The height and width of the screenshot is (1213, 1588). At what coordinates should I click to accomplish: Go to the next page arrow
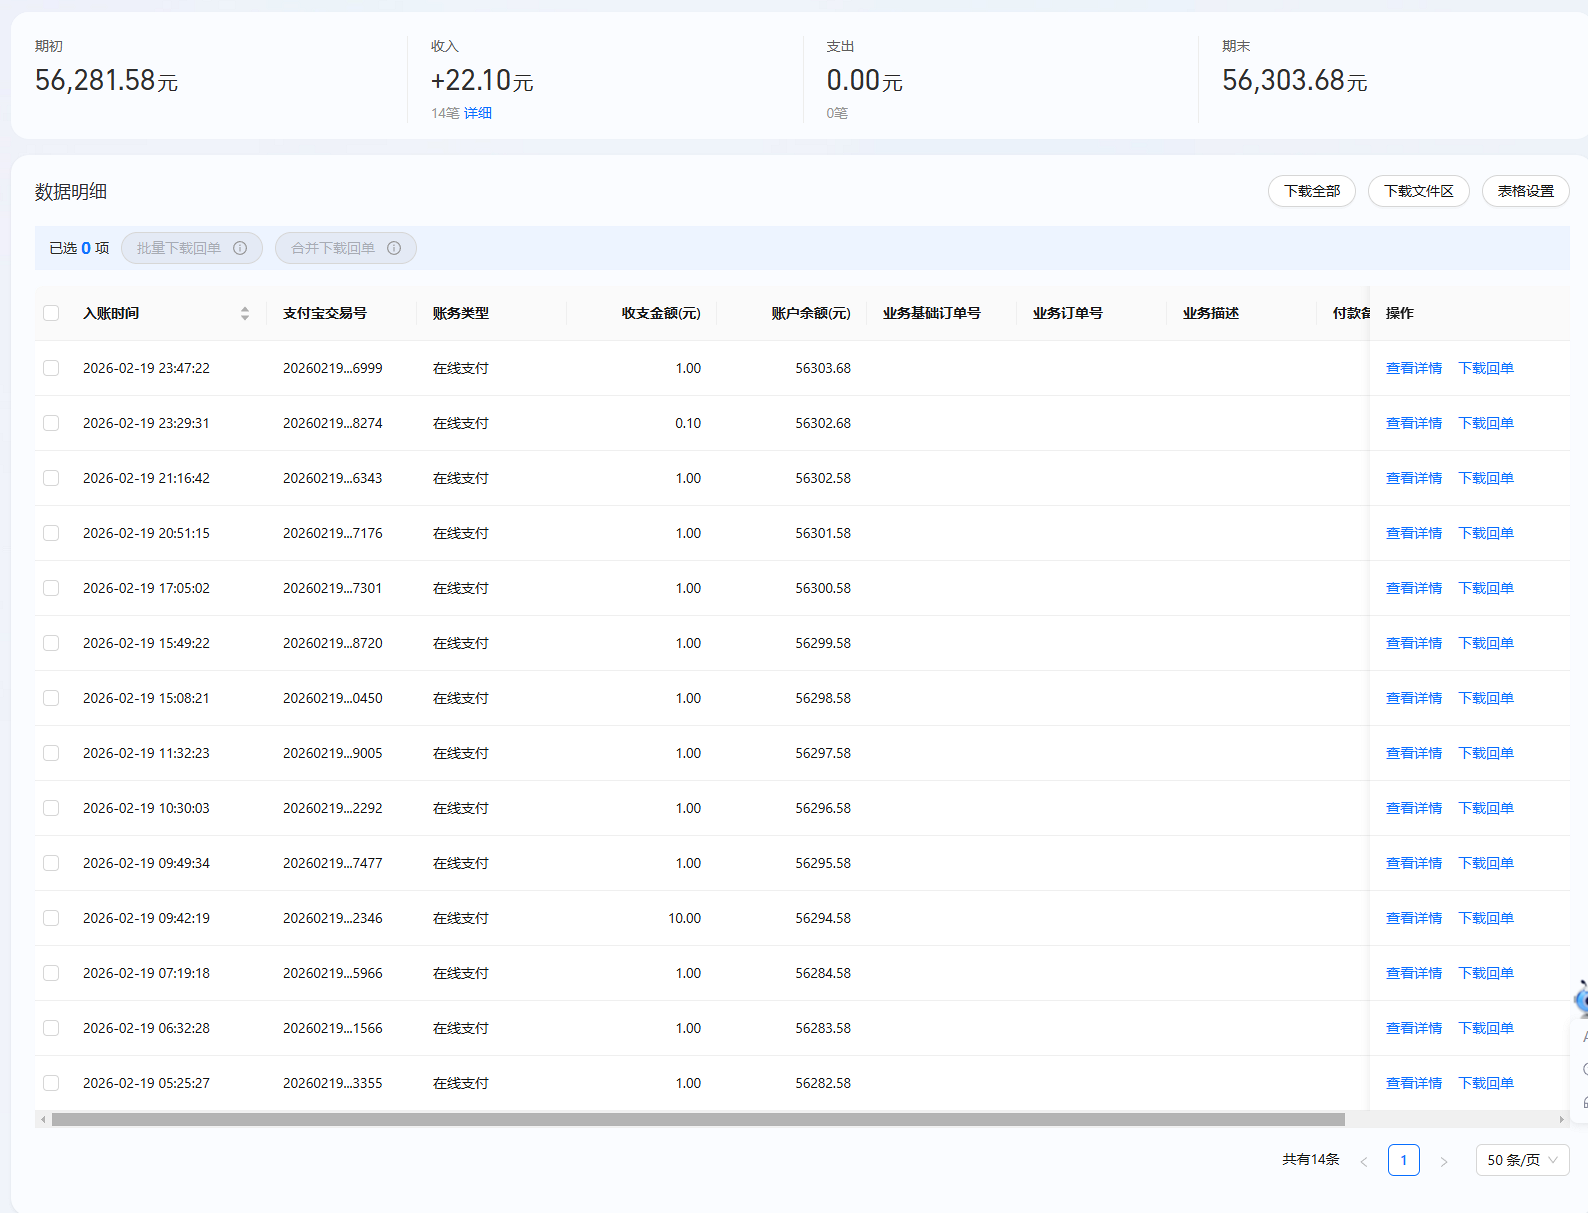[x=1443, y=1161]
